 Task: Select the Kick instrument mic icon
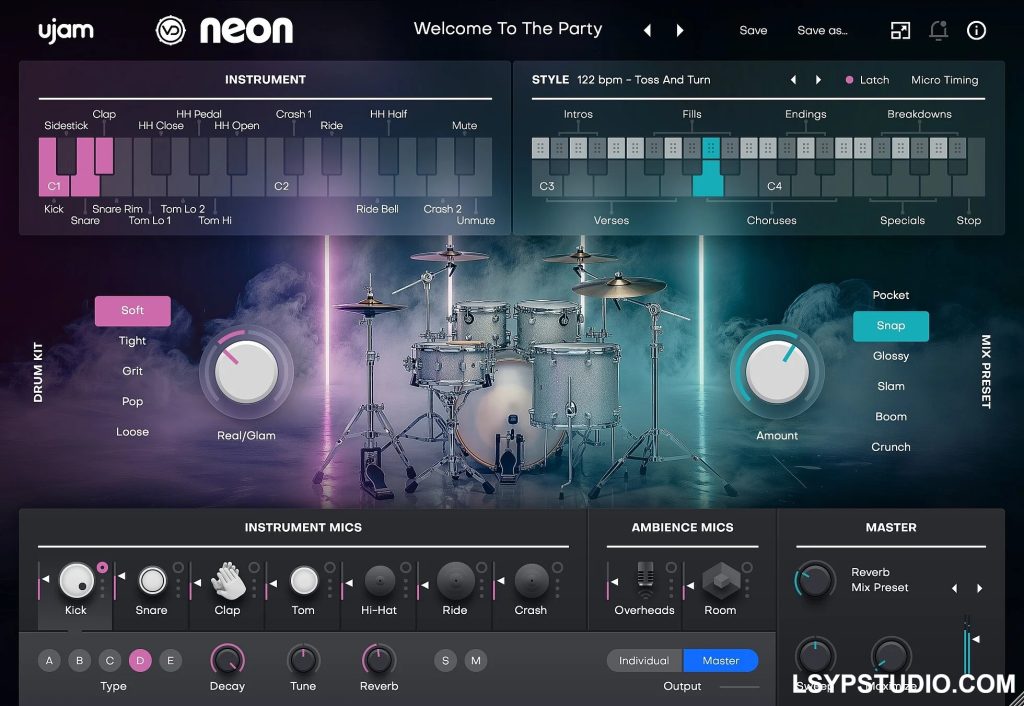click(77, 580)
